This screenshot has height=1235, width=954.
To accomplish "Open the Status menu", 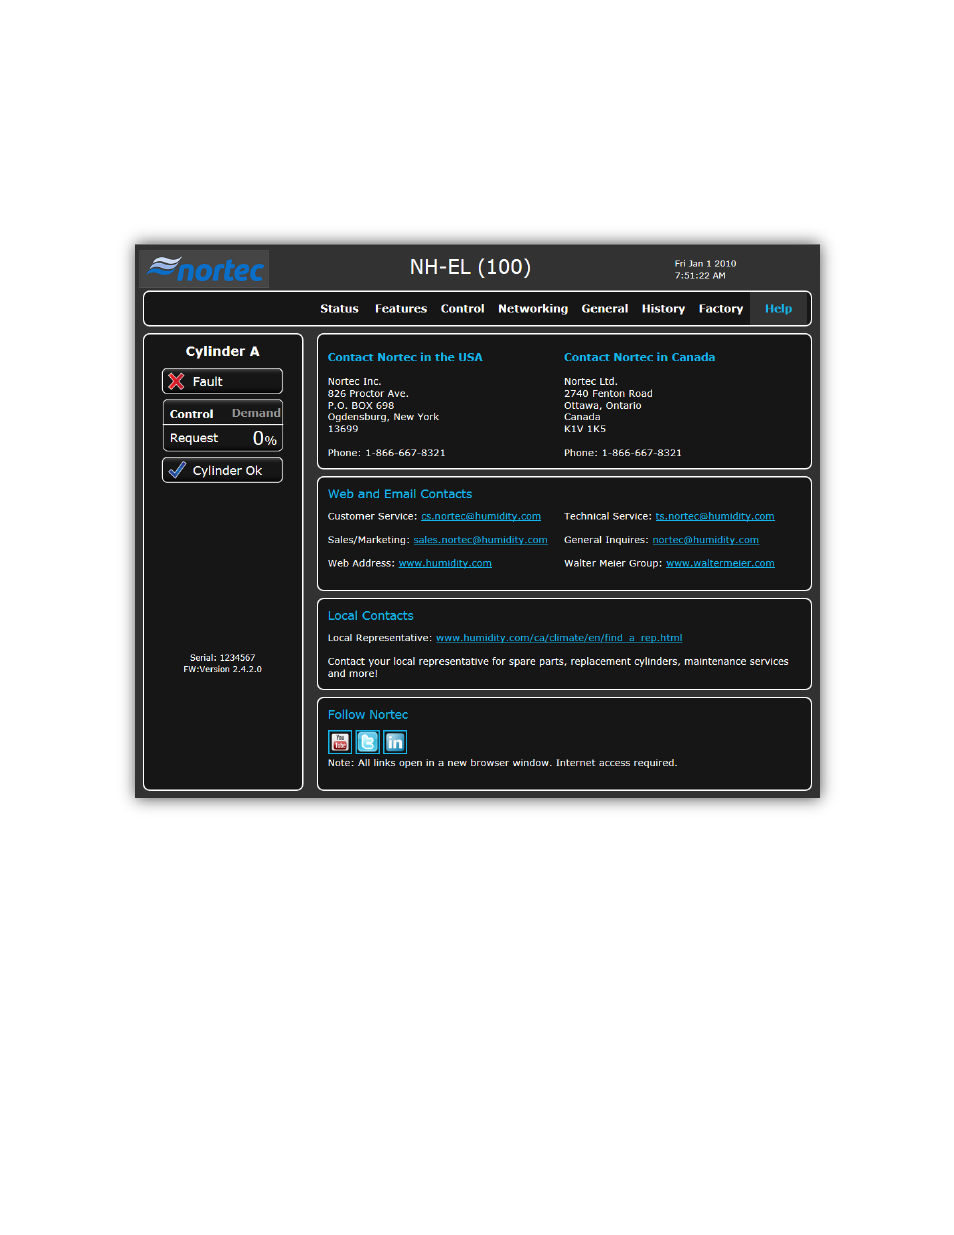I will (339, 309).
